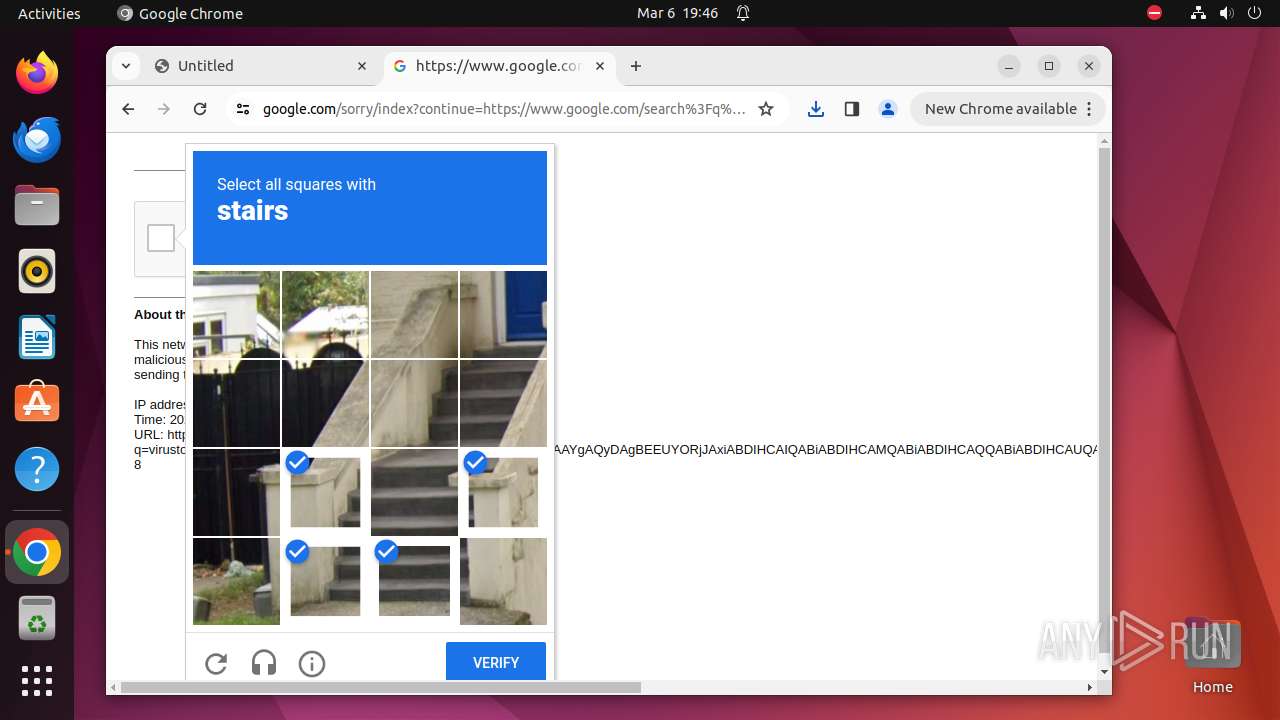Open the Chrome profile avatar icon
The height and width of the screenshot is (720, 1280).
point(888,109)
